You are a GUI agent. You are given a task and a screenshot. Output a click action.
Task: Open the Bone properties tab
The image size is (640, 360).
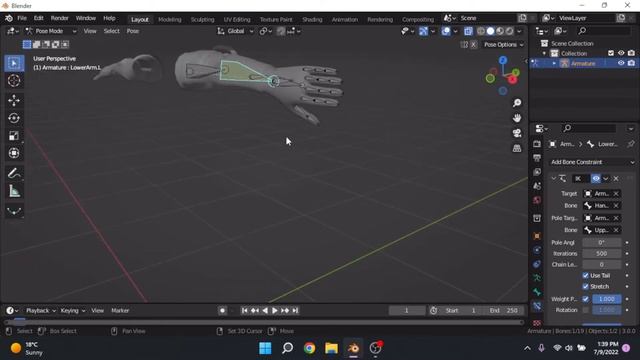[537, 292]
